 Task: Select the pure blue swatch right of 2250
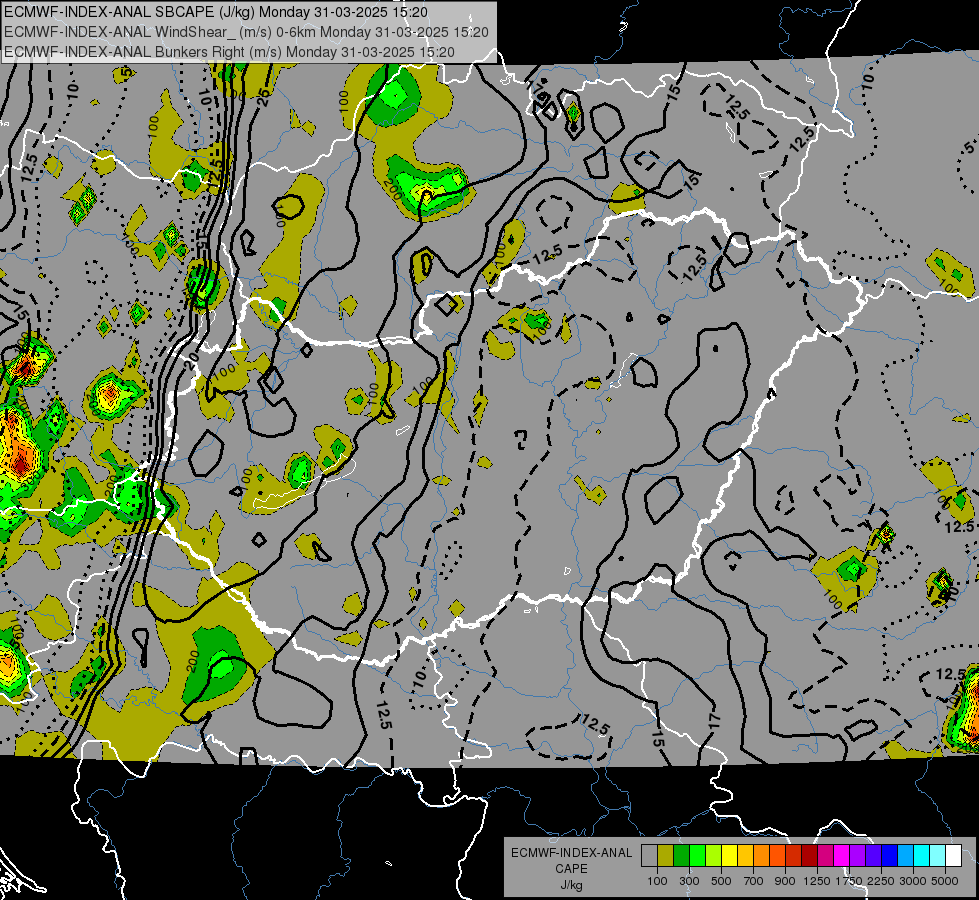point(890,855)
